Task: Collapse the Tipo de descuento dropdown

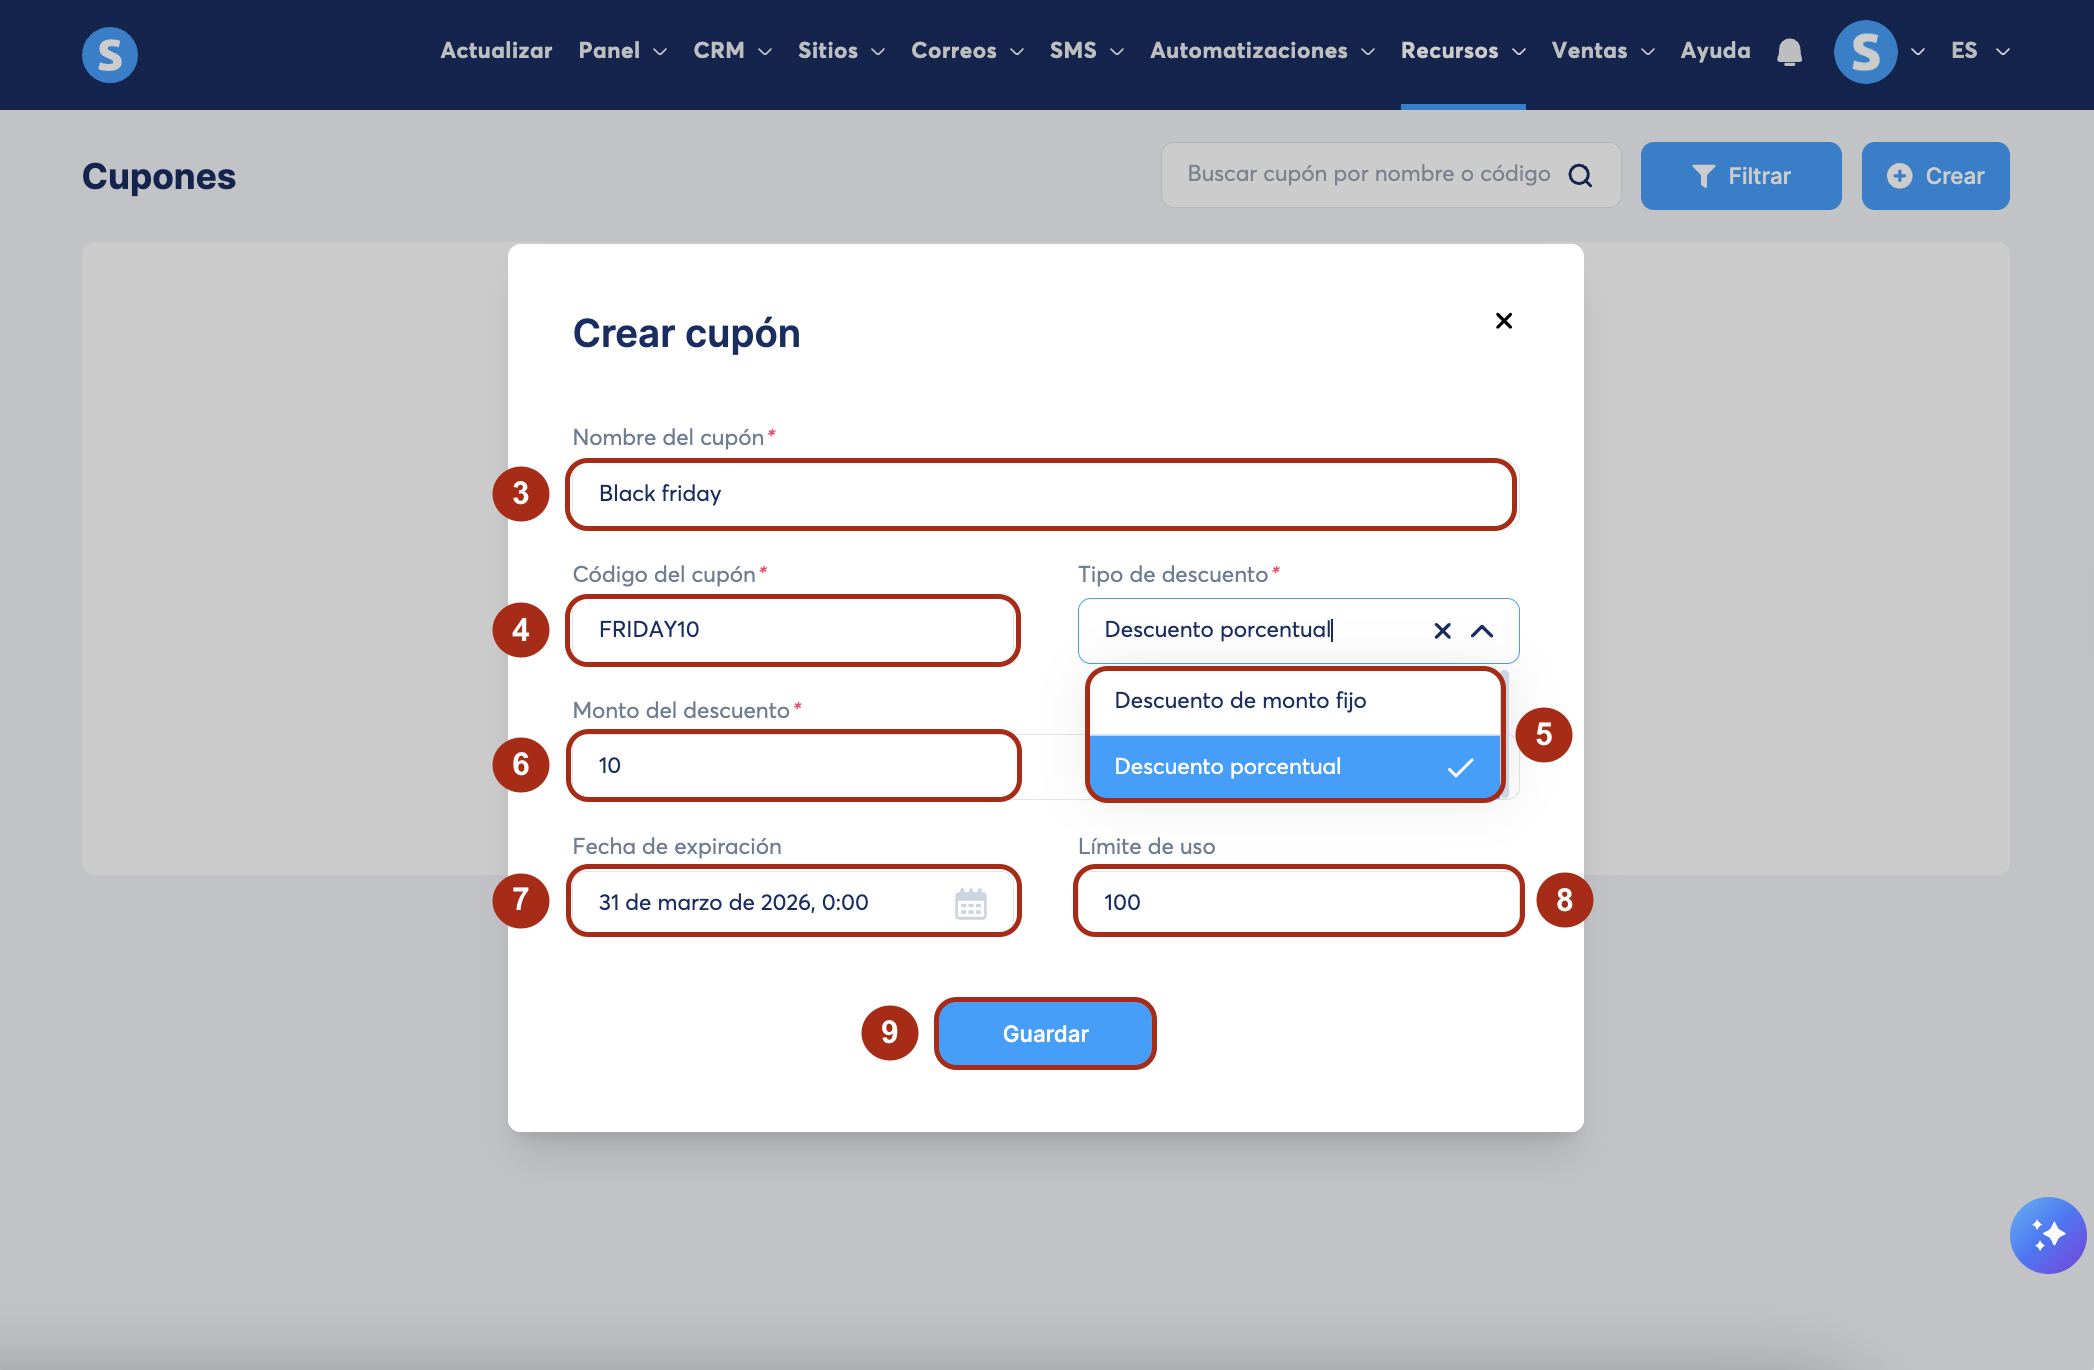Action: click(x=1482, y=631)
